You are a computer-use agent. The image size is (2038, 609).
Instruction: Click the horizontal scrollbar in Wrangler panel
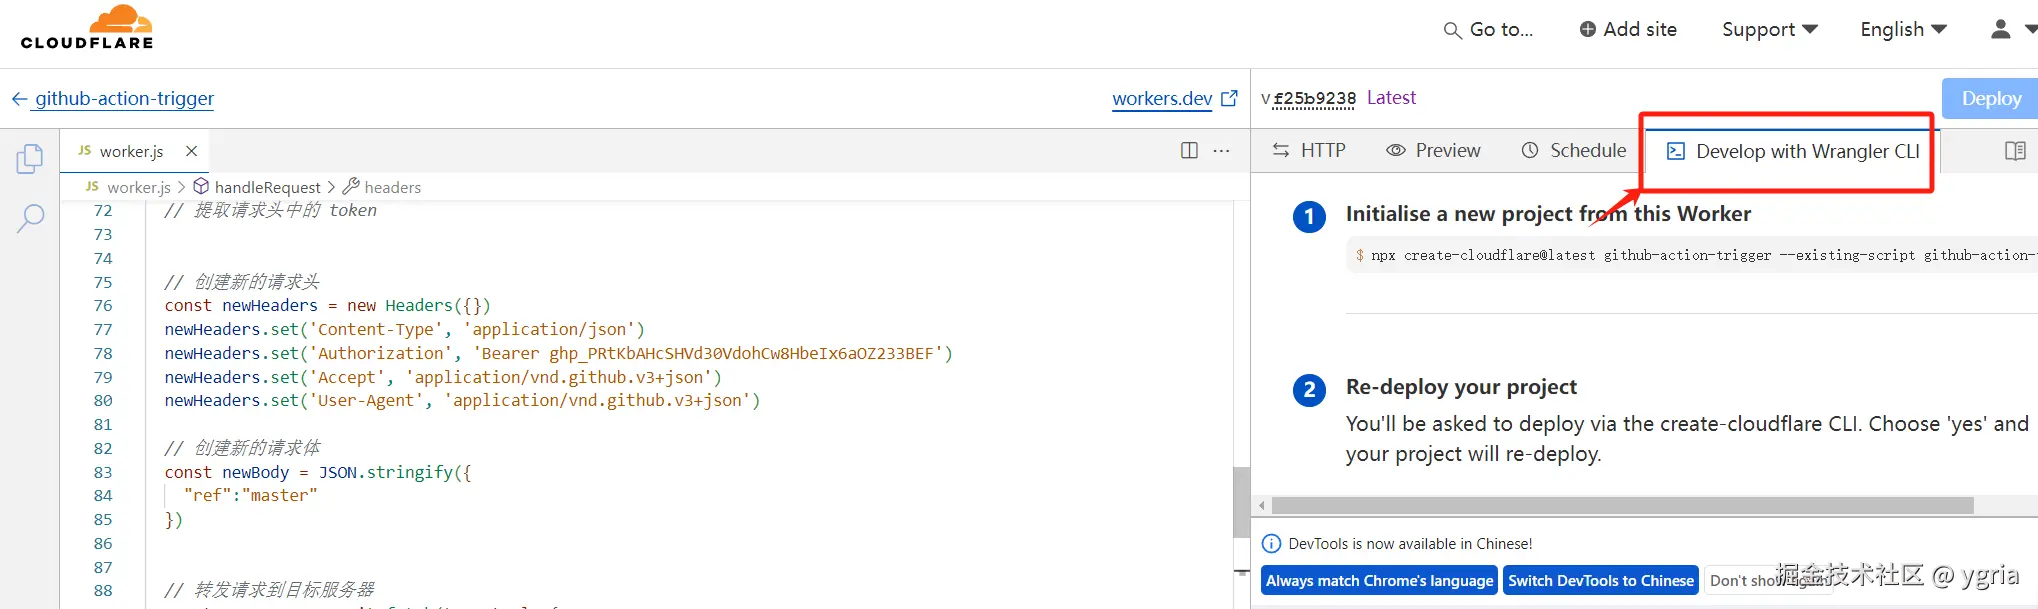1622,505
